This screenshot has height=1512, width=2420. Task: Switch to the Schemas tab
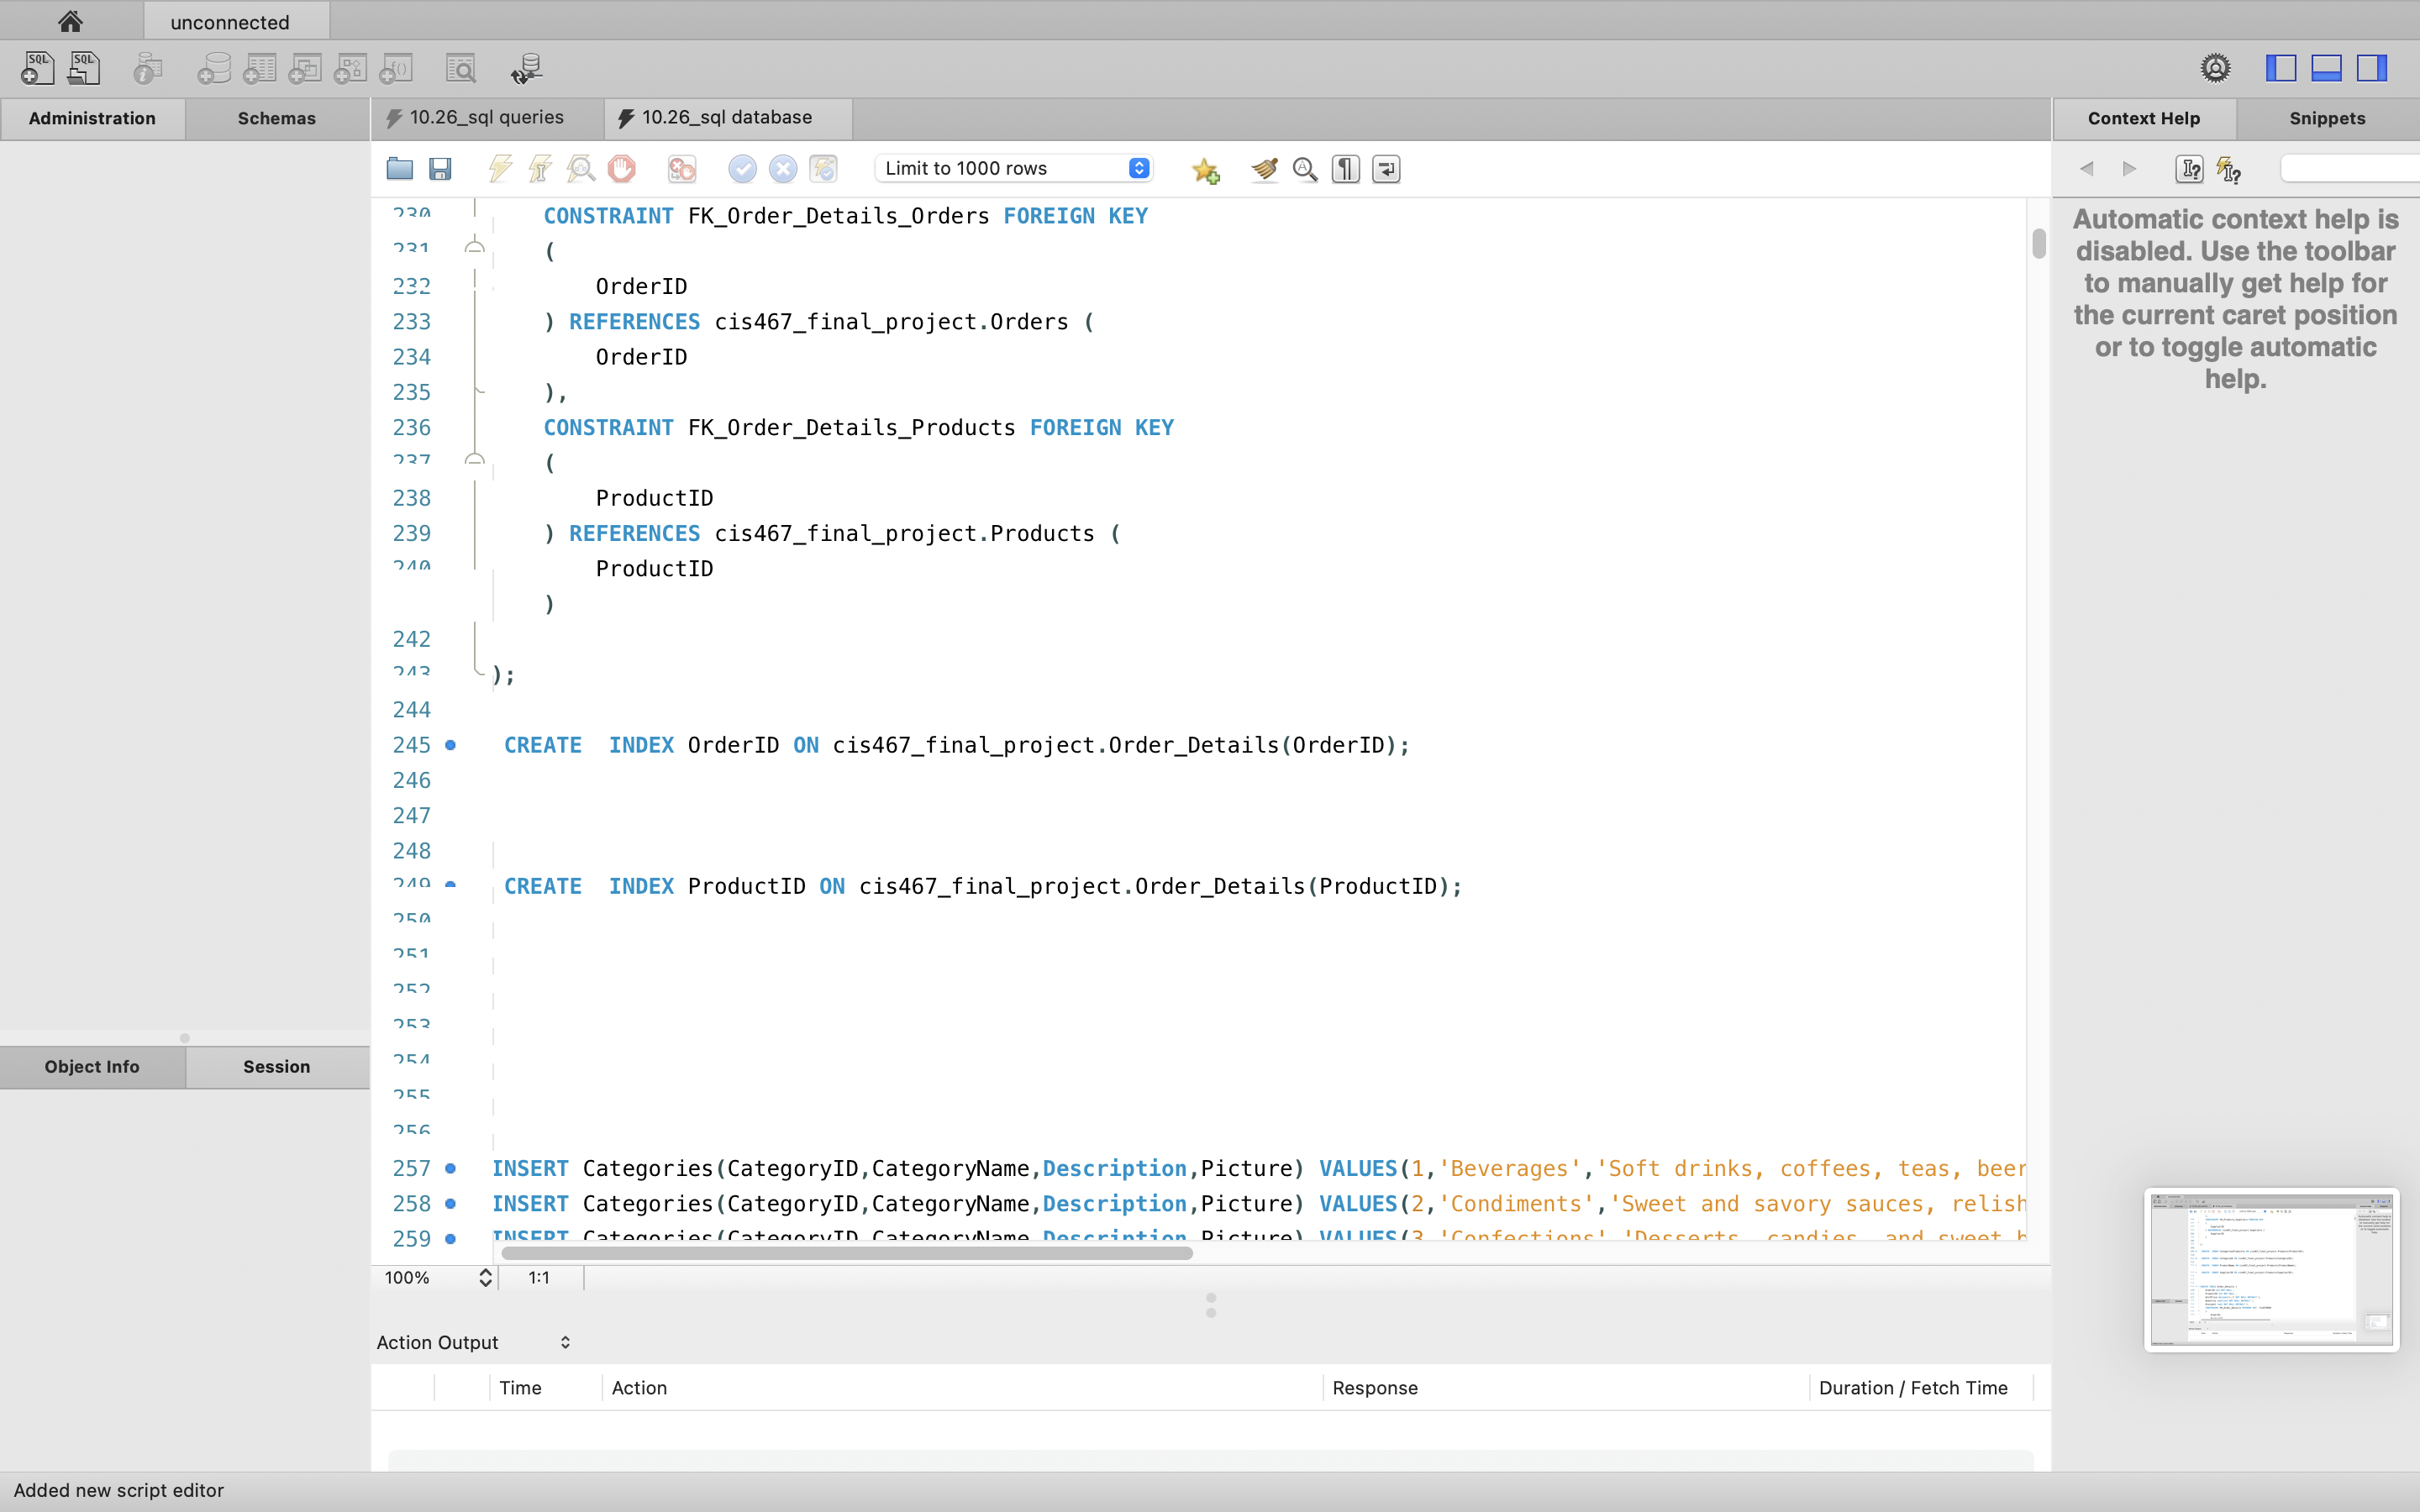pos(277,117)
